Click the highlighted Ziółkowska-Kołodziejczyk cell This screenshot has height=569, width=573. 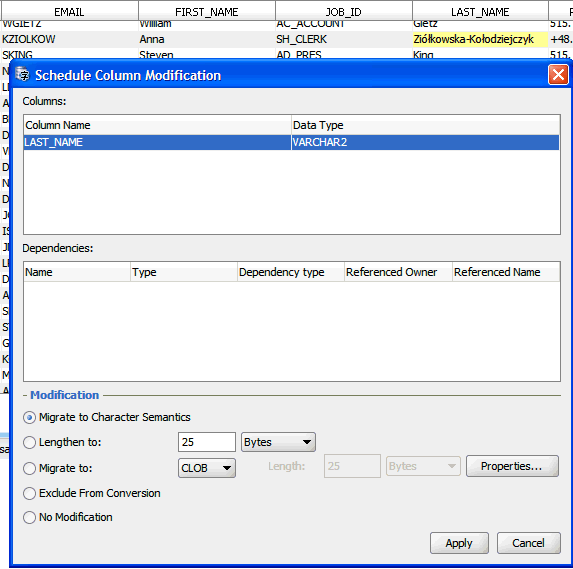(x=480, y=39)
